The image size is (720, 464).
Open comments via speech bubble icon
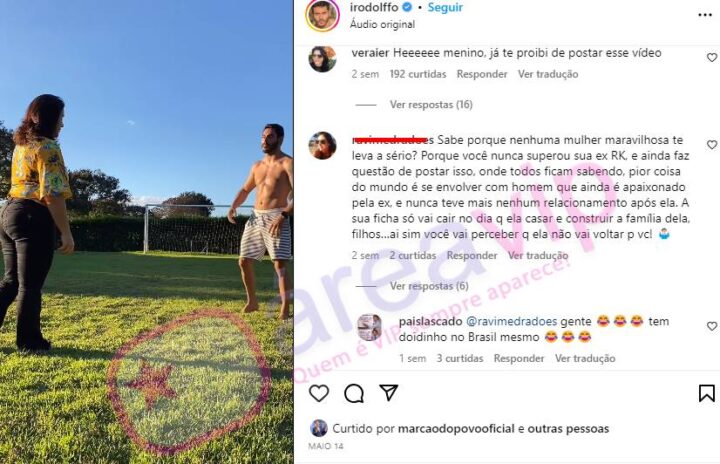(354, 393)
